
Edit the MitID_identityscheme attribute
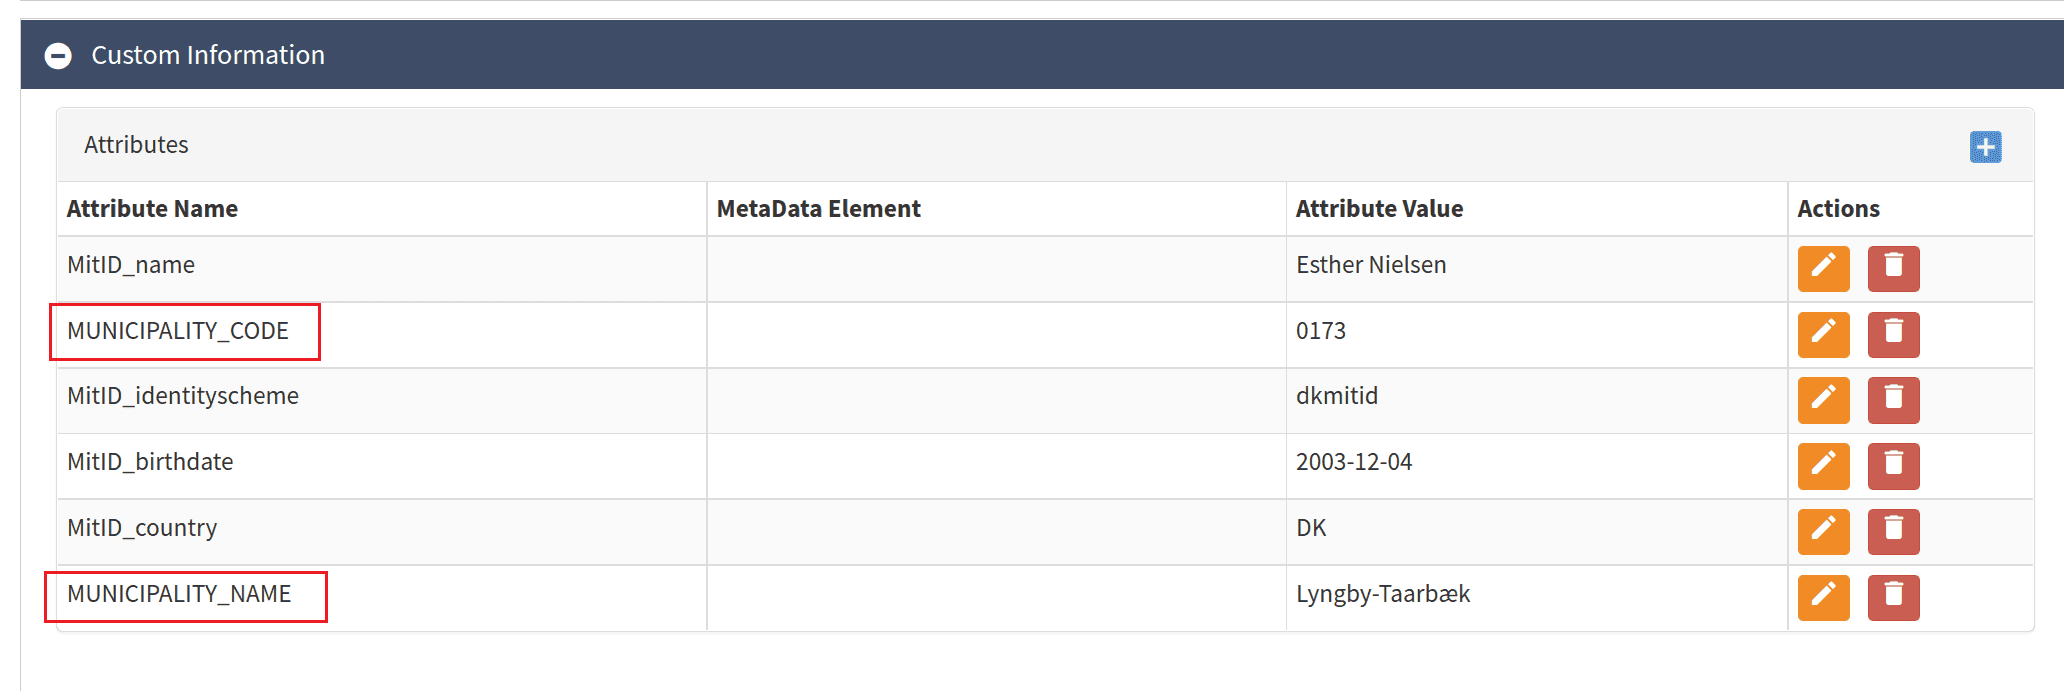(x=1823, y=400)
